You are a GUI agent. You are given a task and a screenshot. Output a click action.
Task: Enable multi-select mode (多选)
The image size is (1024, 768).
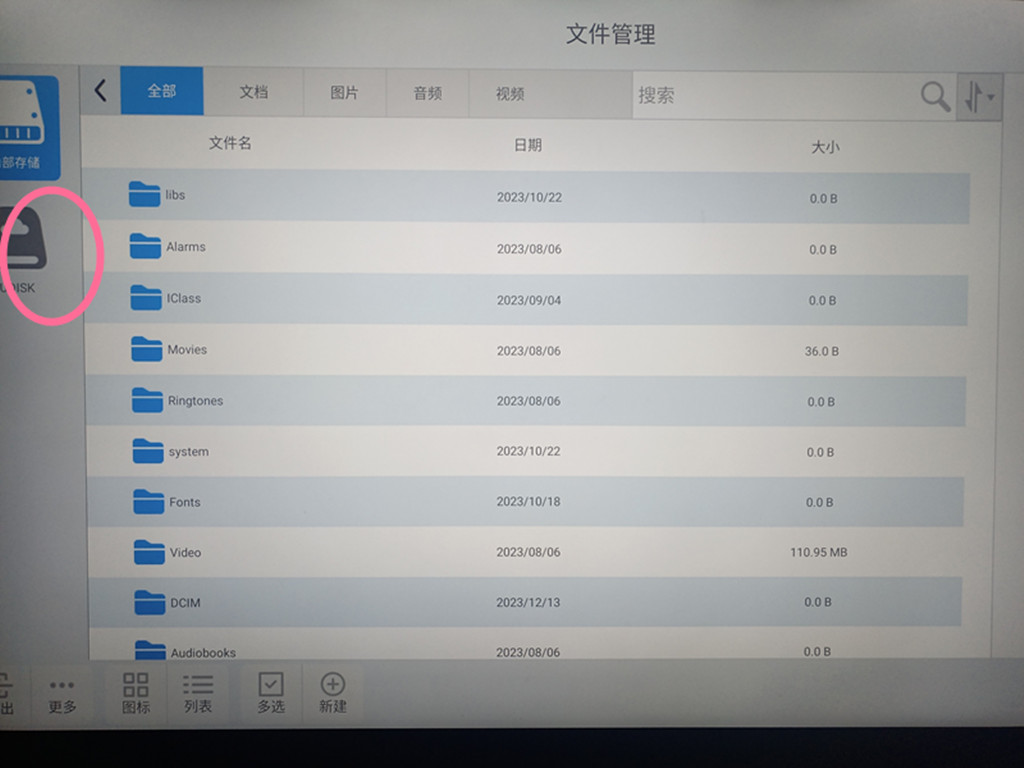[x=270, y=693]
